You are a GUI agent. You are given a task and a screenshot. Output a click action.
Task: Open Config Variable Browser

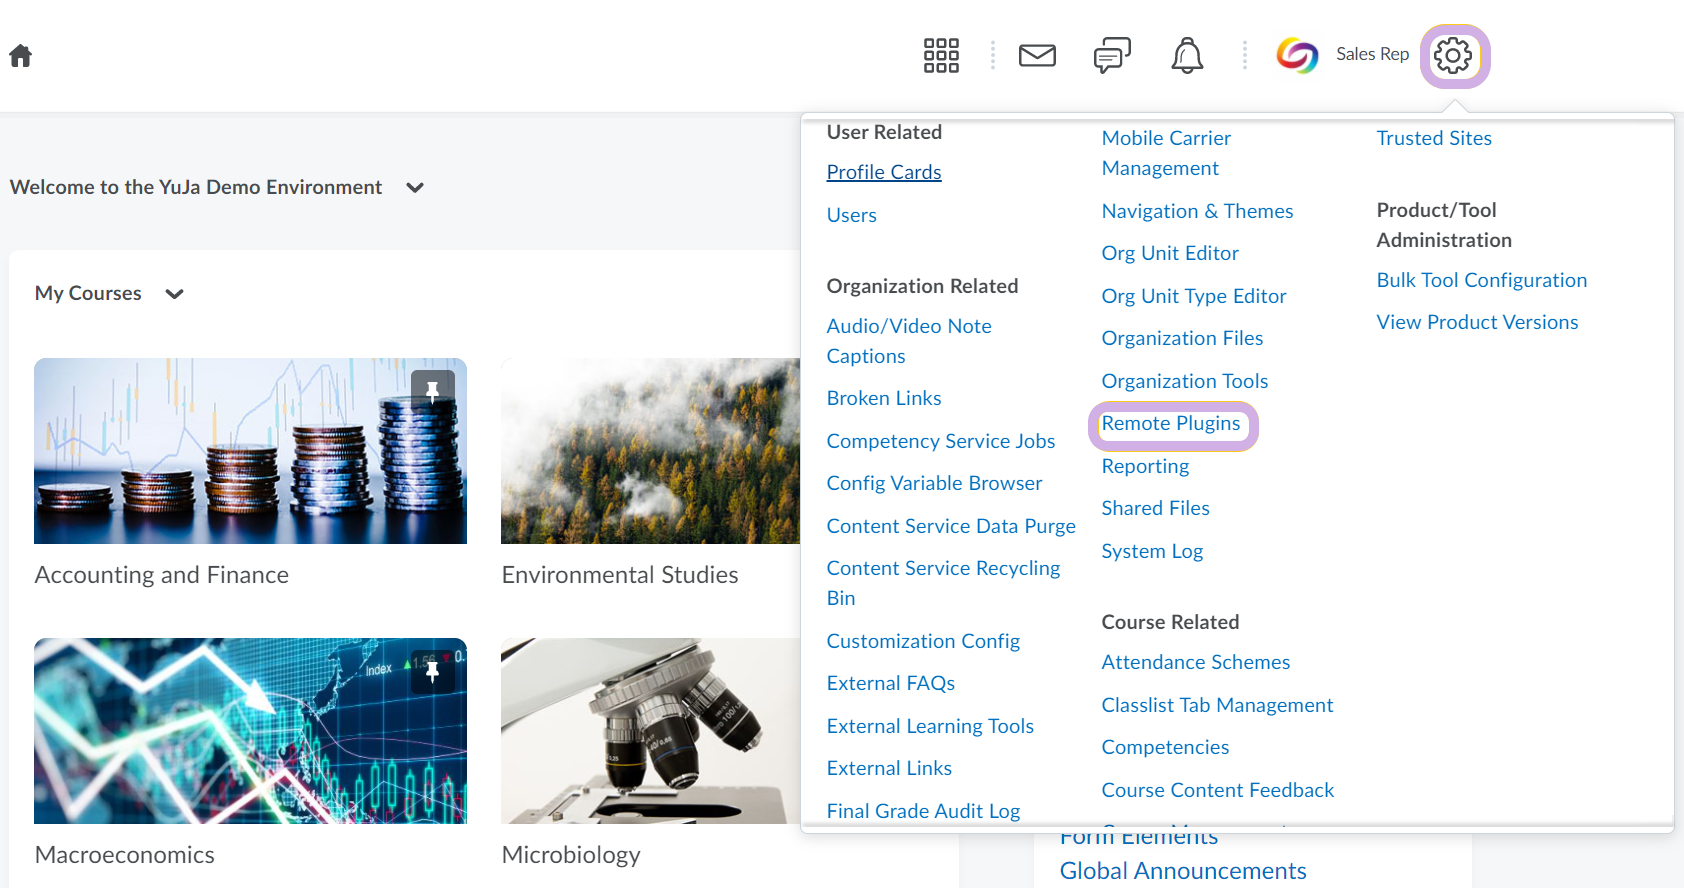[934, 483]
